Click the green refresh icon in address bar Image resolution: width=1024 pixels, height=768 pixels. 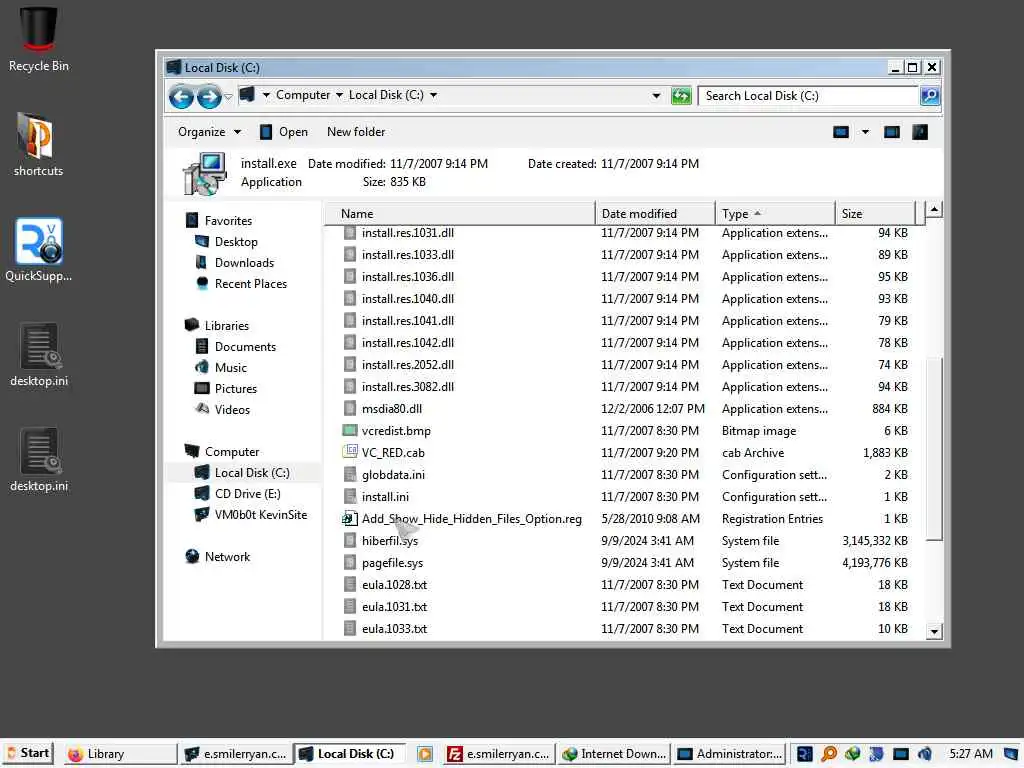click(681, 96)
